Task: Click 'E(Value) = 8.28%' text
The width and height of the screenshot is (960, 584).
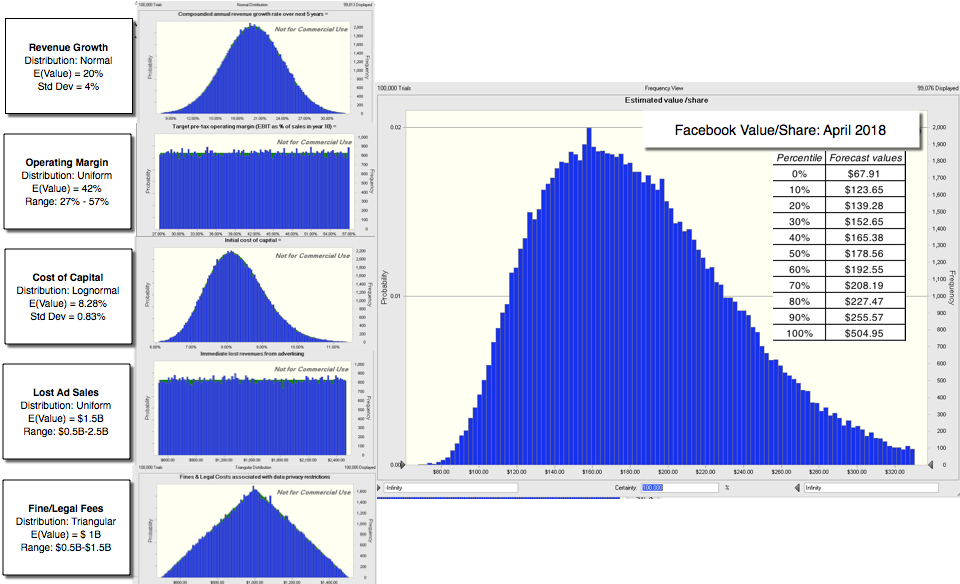Action: tap(68, 304)
